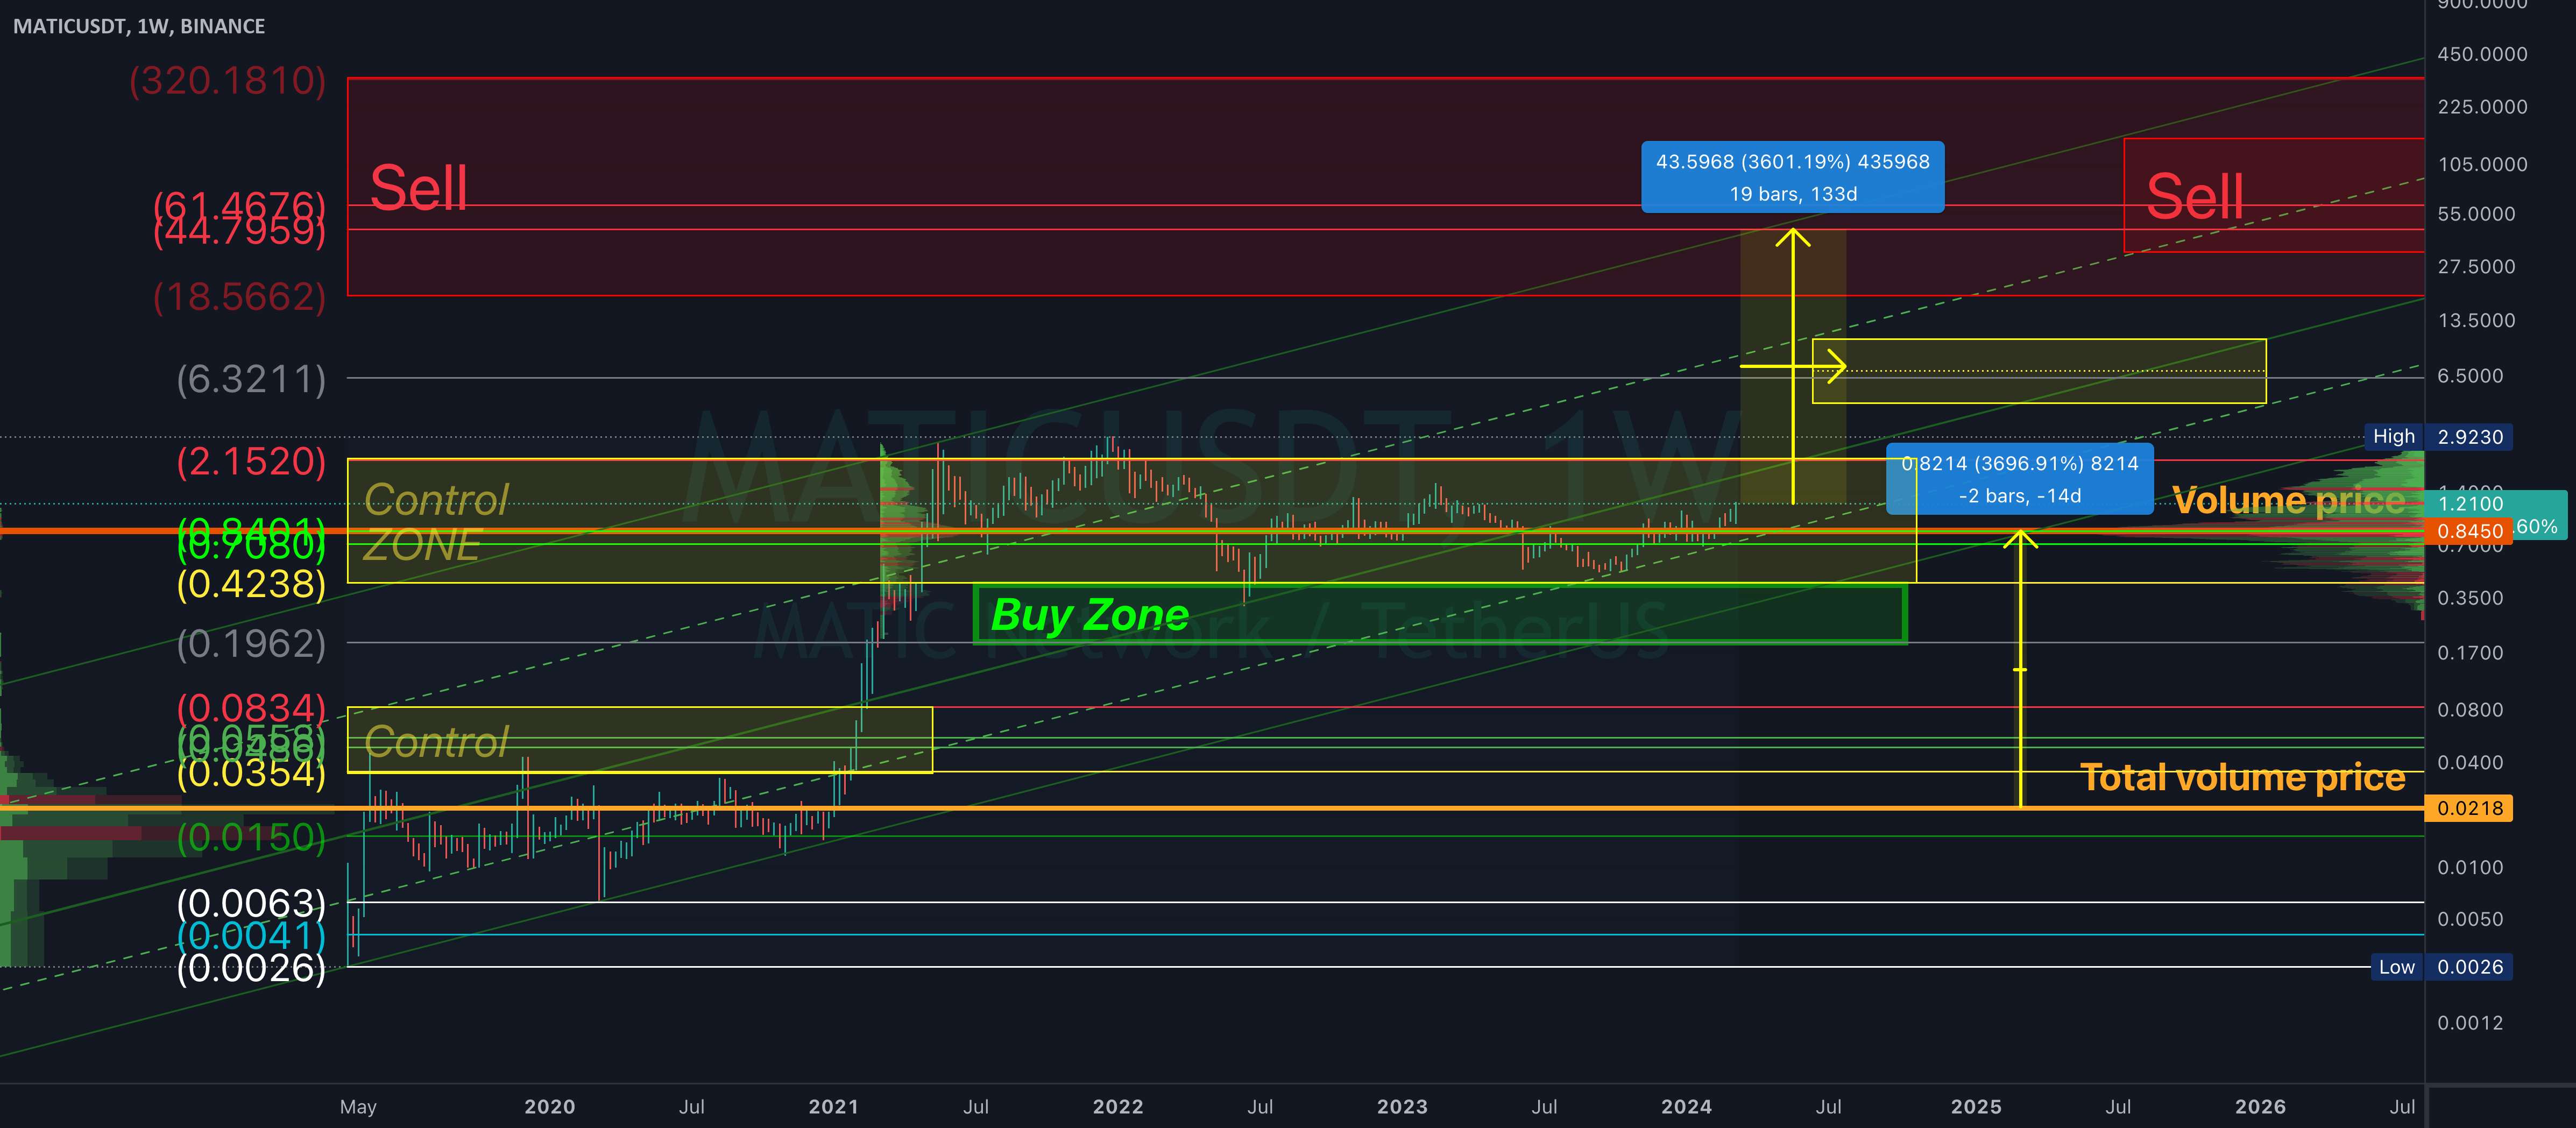Click 105.0000 on the price axis
Viewport: 2576px width, 1128px height.
[x=2482, y=164]
